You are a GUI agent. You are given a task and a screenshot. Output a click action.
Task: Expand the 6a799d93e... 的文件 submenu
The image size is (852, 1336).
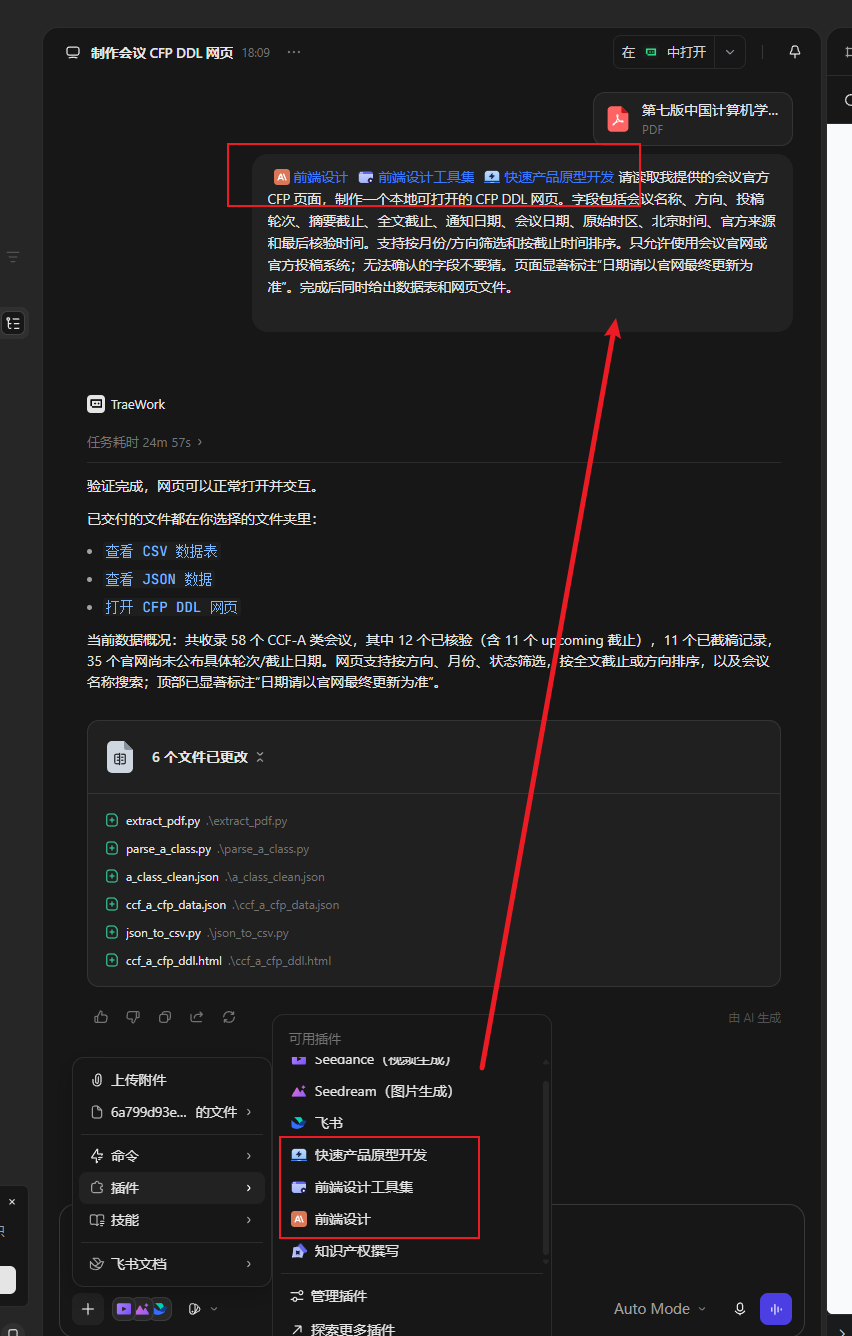(x=172, y=1112)
